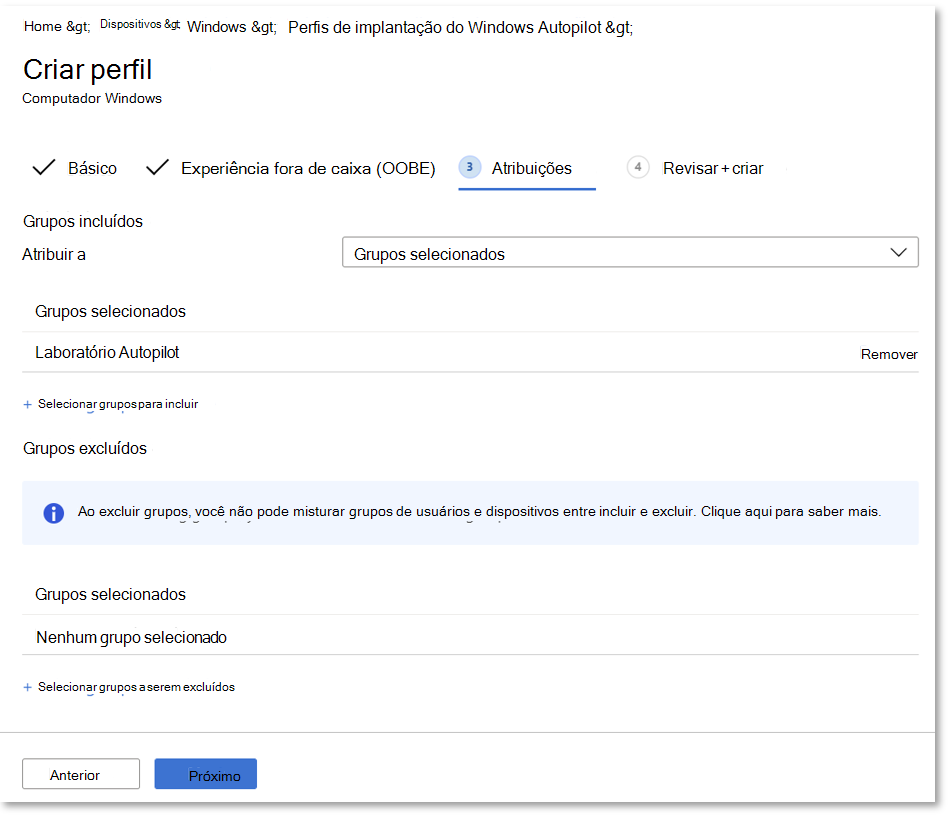Open the Dispositivos breadcrumb link
The height and width of the screenshot is (817, 952).
[131, 24]
